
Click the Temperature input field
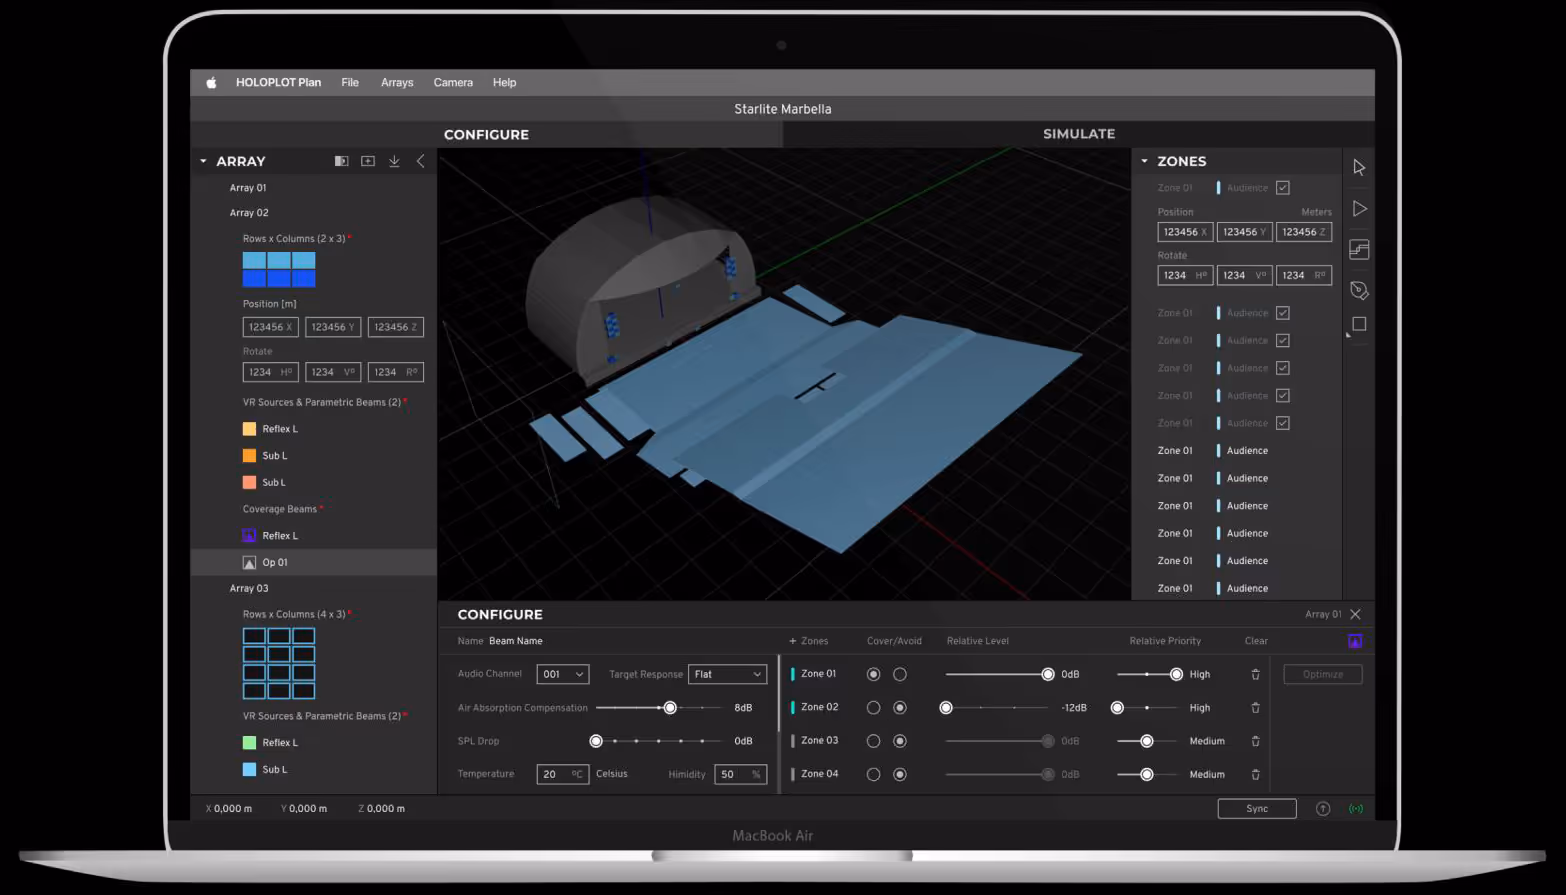pos(563,774)
